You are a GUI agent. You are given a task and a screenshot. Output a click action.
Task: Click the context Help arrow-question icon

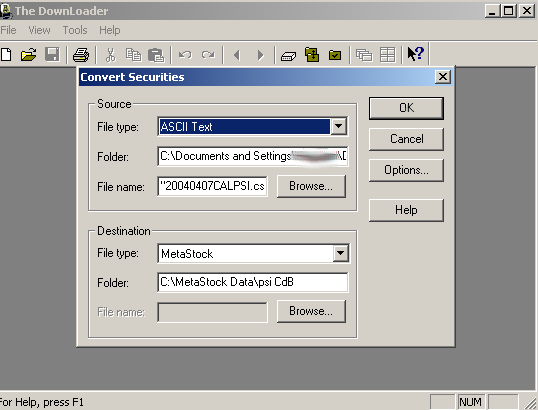pos(416,55)
